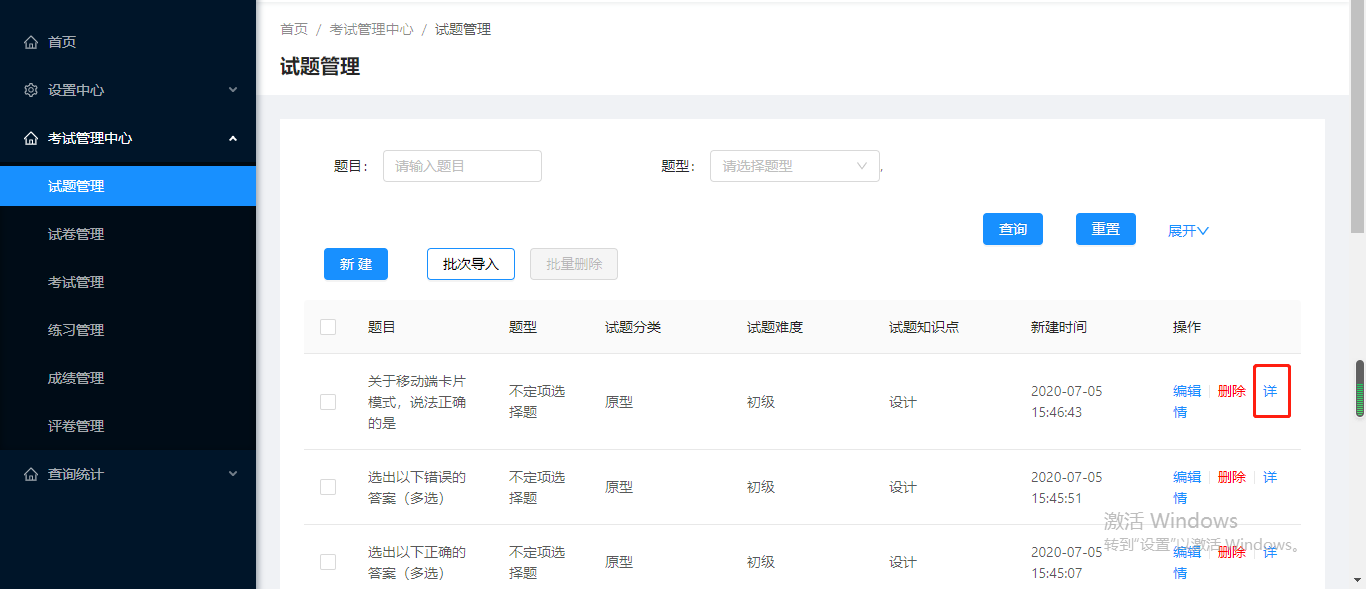Image resolution: width=1366 pixels, height=589 pixels.
Task: Open 成绩管理 in the sidebar
Action: 128,378
